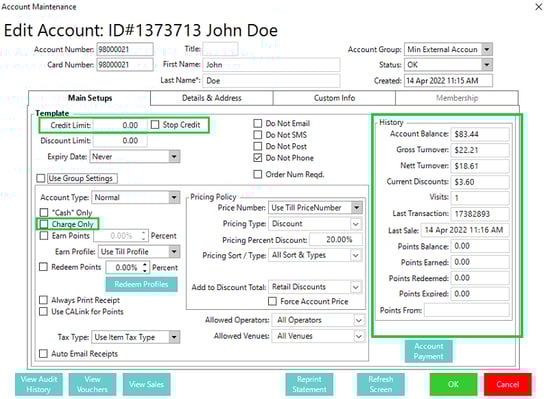Click the Account Number field
The image size is (548, 399).
[x=125, y=49]
